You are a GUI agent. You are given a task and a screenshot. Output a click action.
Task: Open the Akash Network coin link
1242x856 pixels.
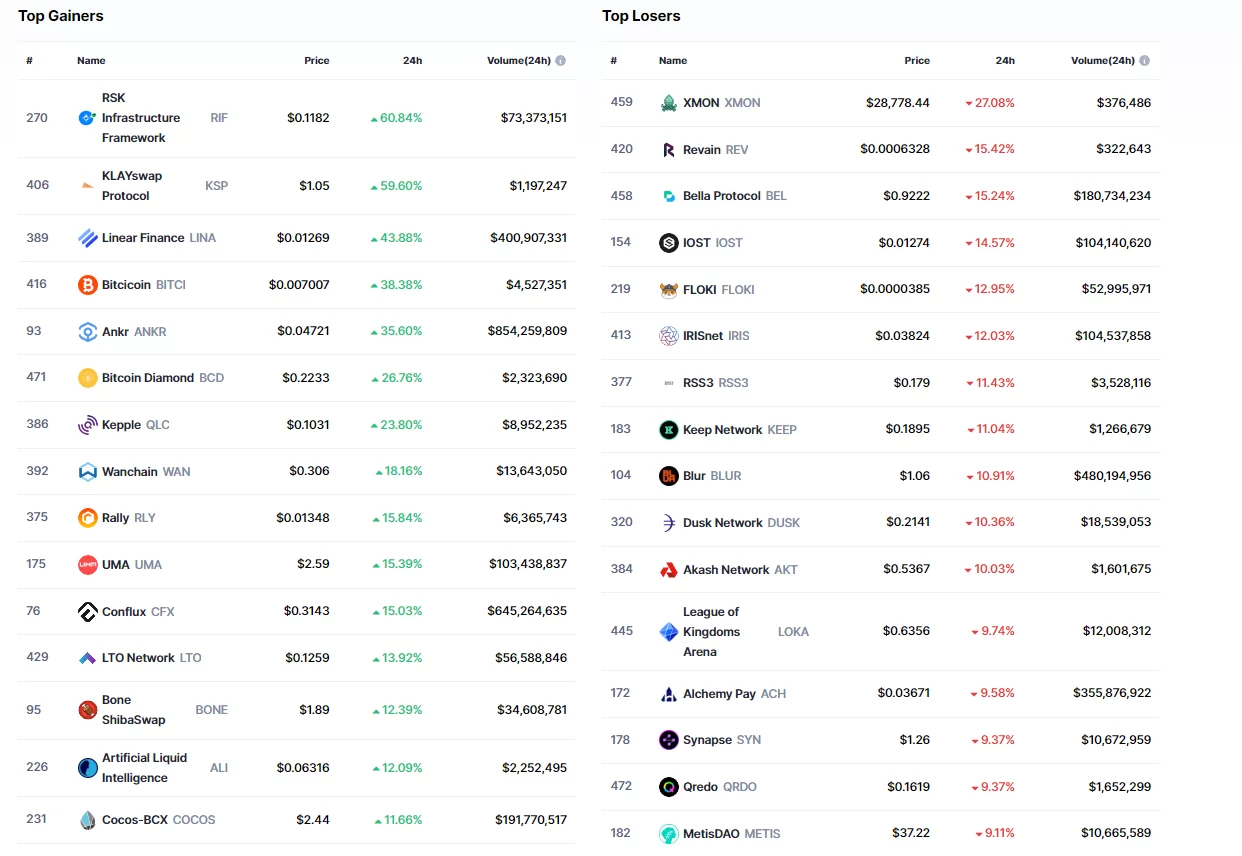[x=726, y=570]
